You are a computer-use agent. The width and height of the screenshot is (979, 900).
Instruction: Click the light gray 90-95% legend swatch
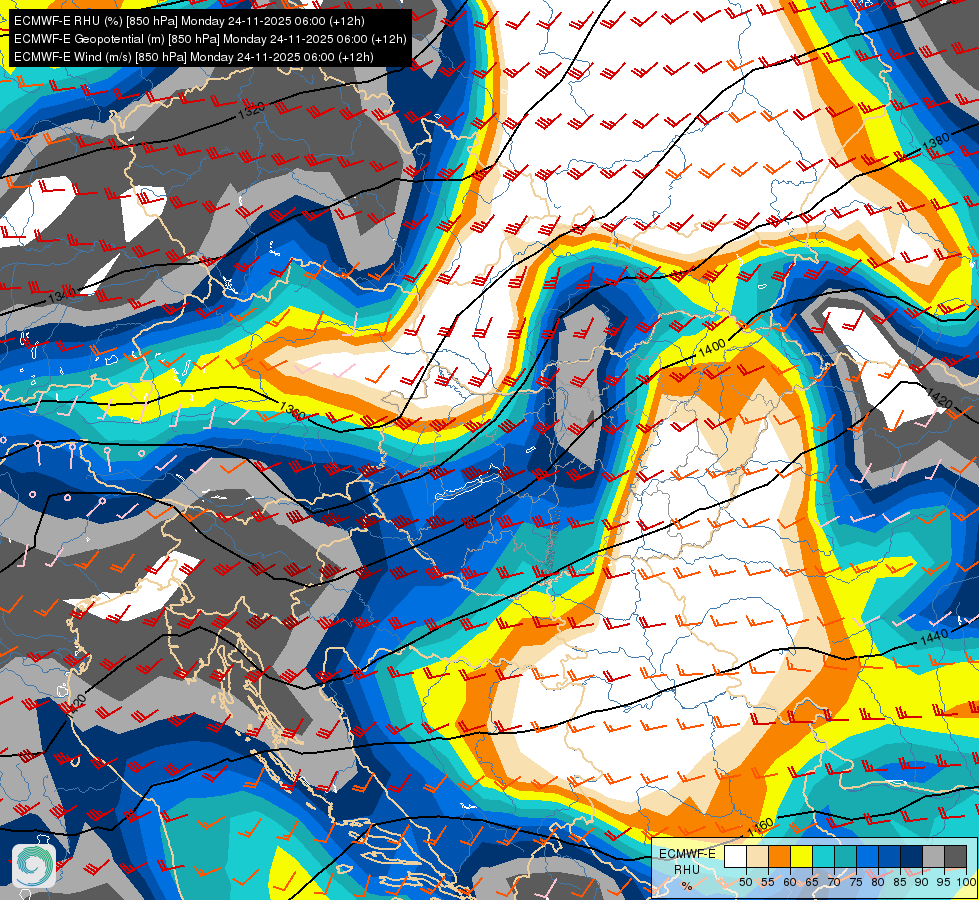933,856
